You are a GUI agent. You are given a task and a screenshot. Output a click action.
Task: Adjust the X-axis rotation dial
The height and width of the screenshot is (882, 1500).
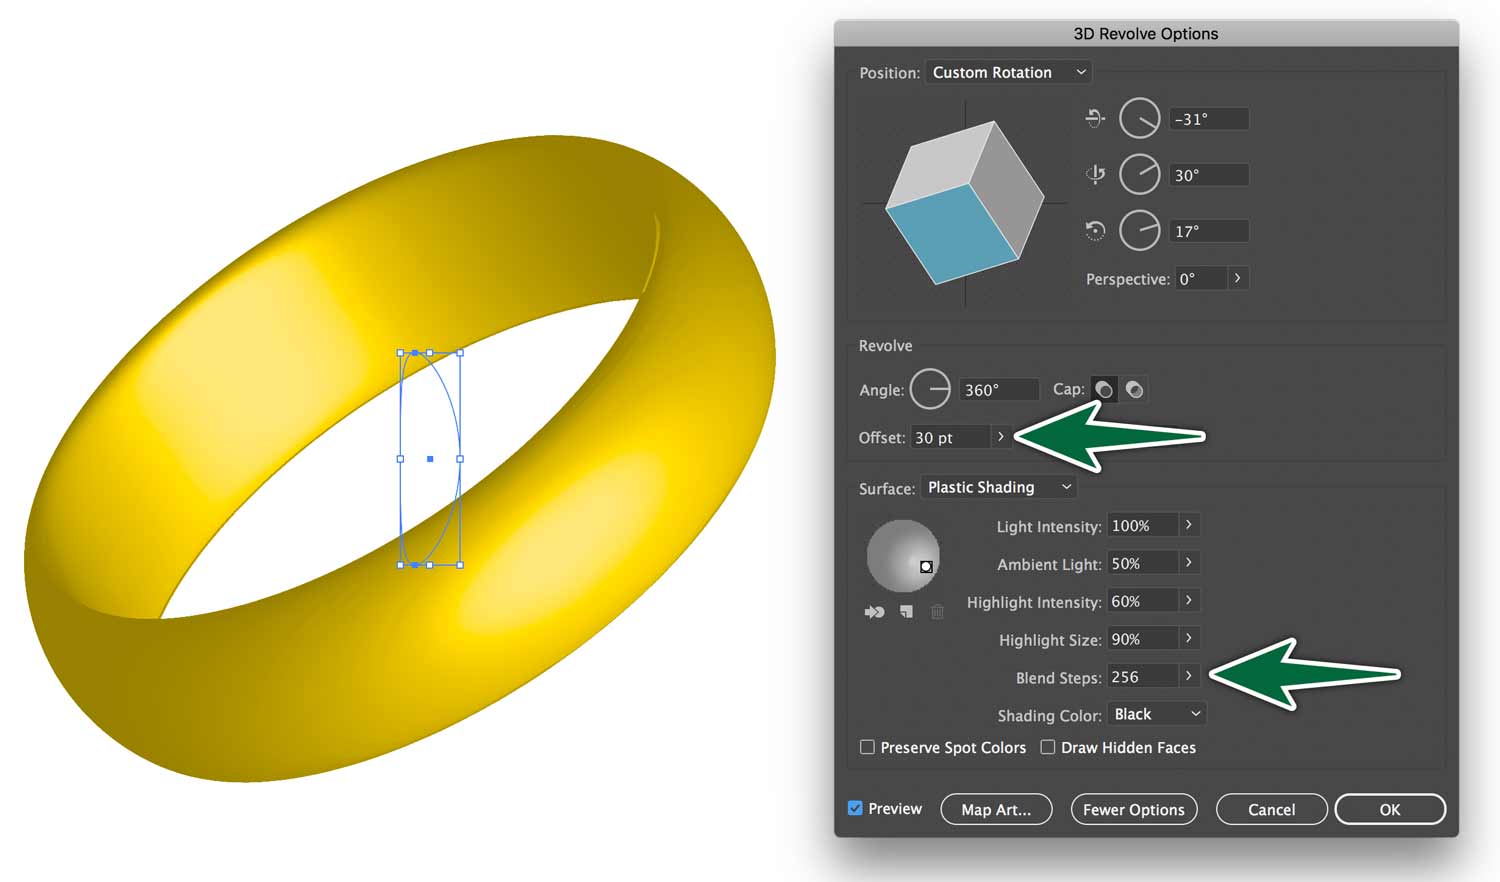point(1139,119)
